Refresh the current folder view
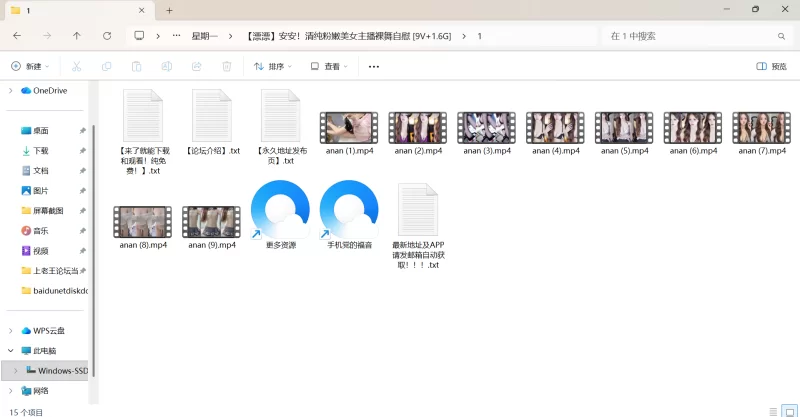800x417 pixels. [x=107, y=36]
